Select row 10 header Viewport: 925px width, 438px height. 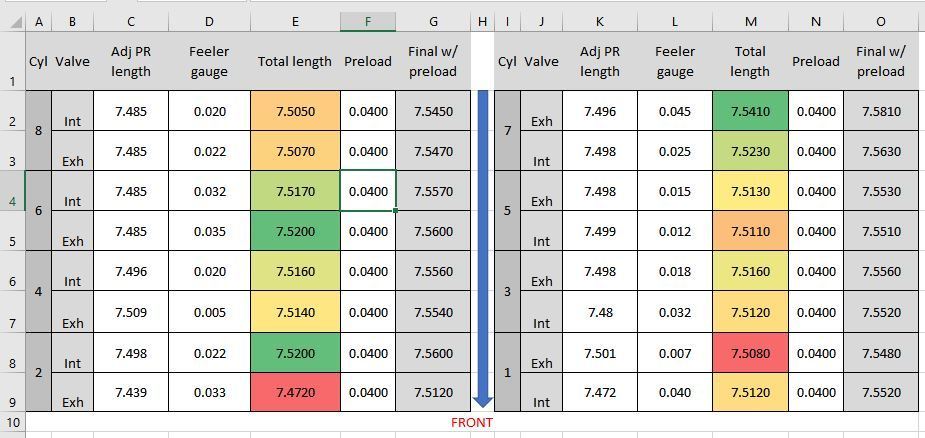pos(12,423)
